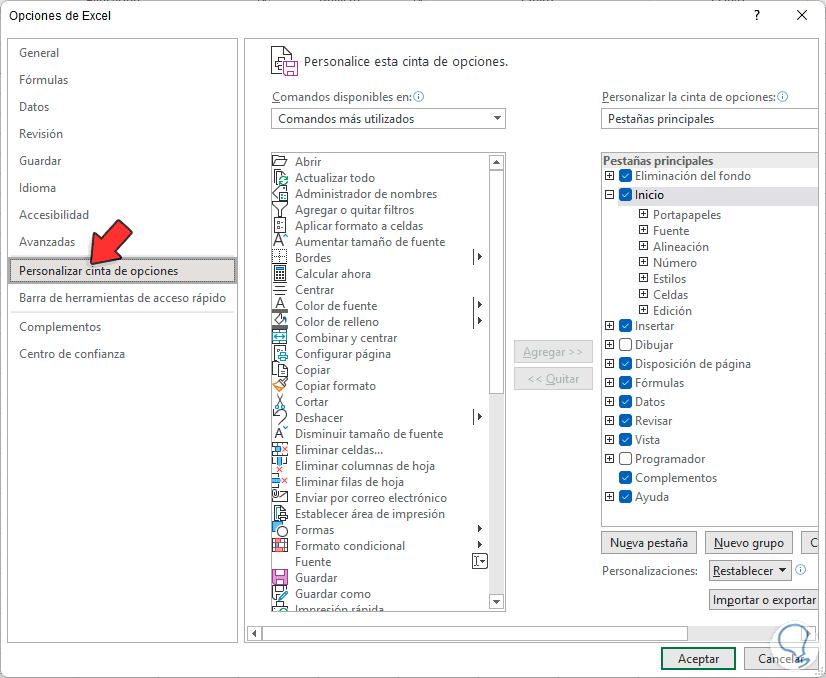Expand the Ayuda tab node

pos(609,496)
